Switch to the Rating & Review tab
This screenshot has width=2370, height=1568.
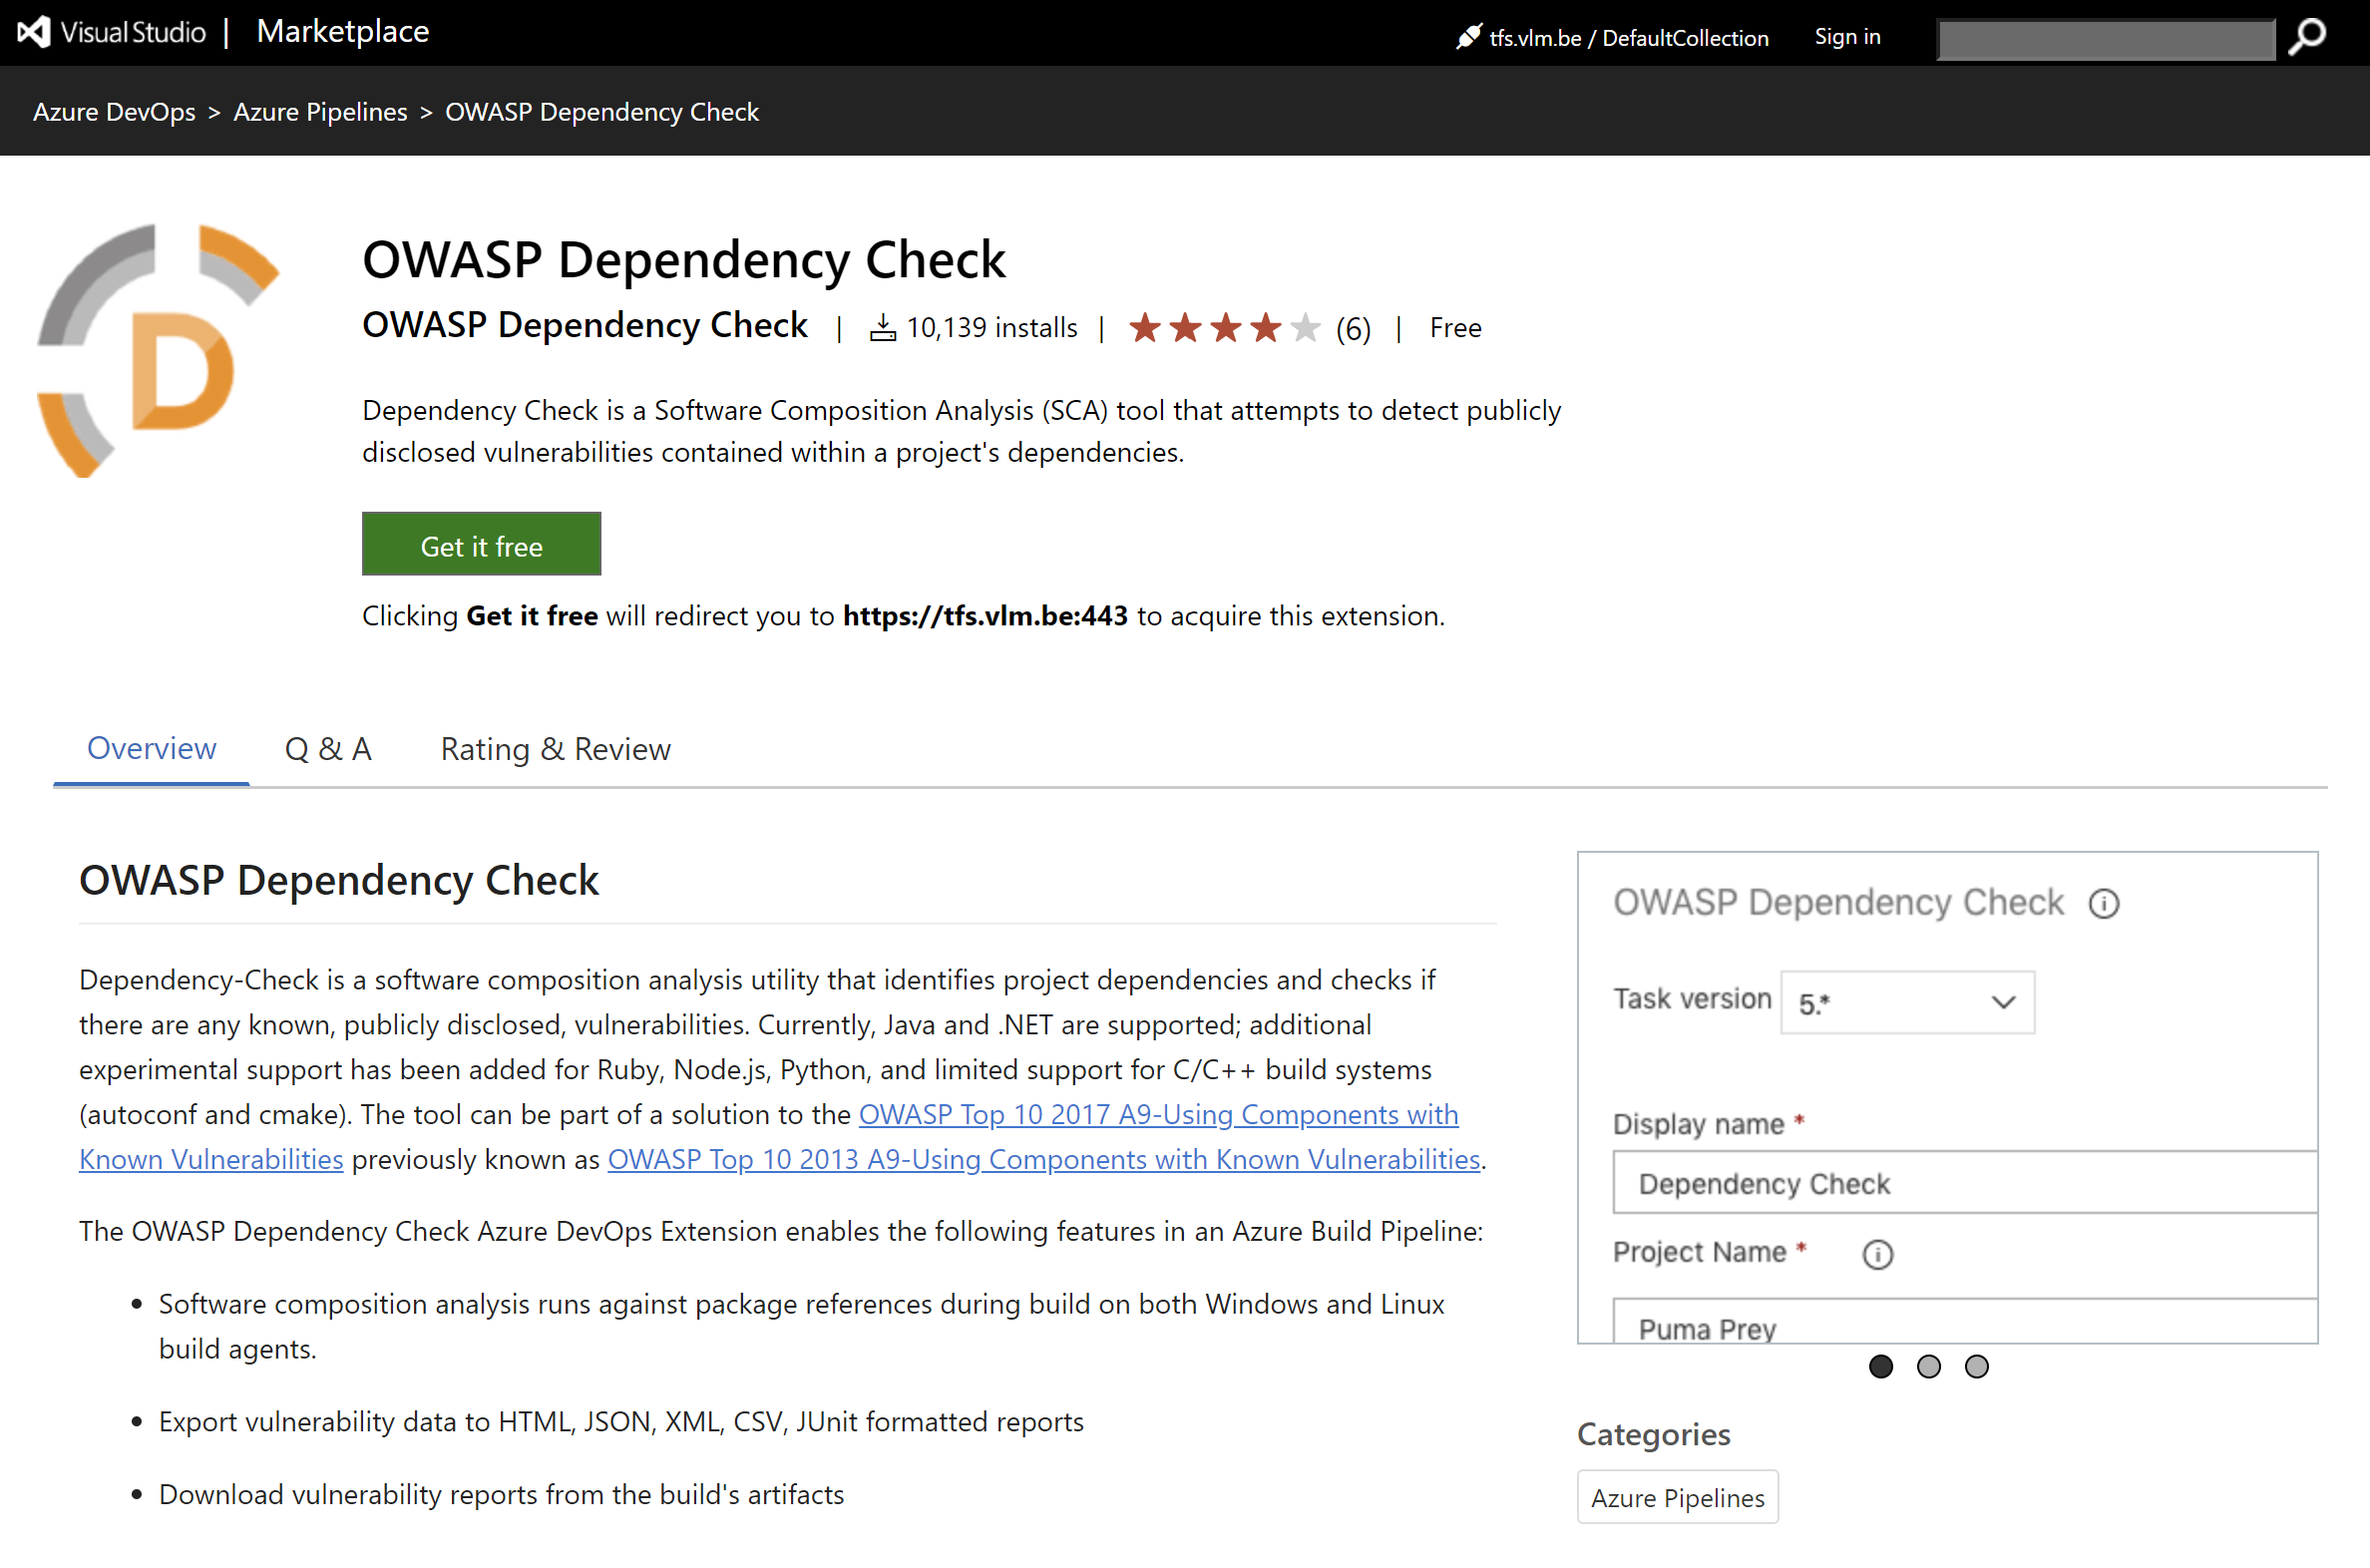(555, 749)
